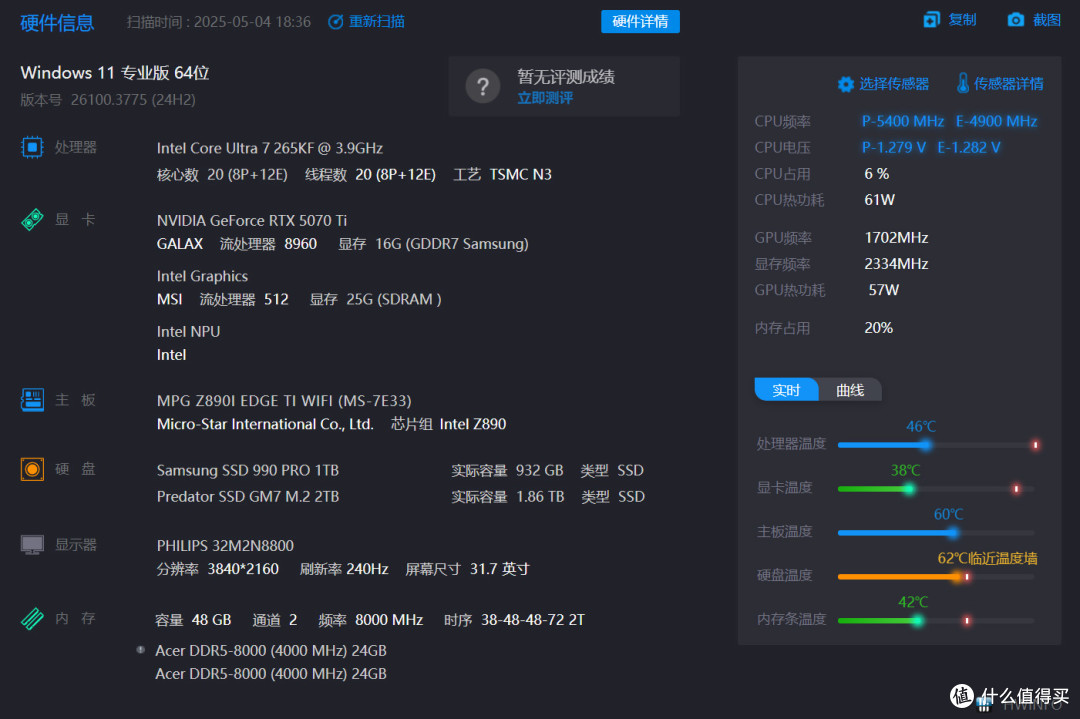
Task: Click 3840*2160 resolution value
Action: (243, 569)
